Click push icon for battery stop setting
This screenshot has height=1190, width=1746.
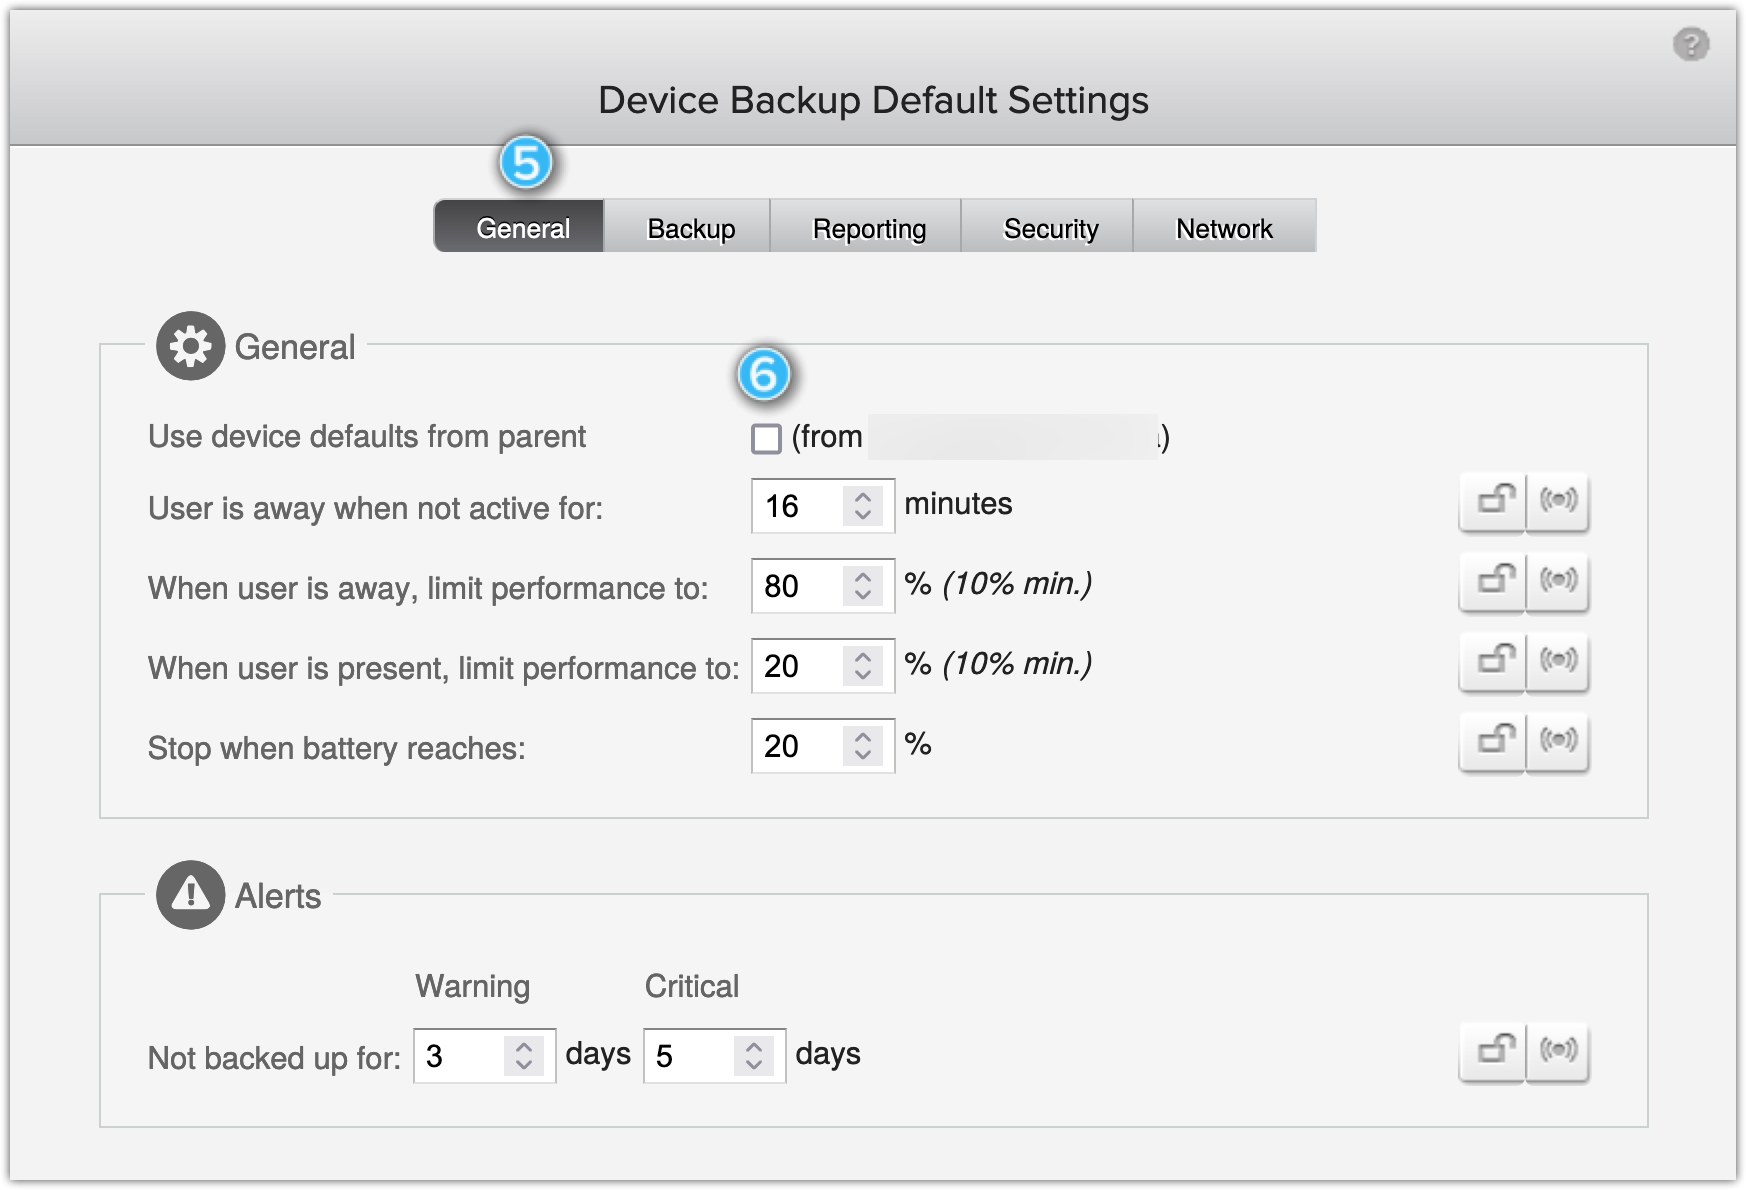[x=1558, y=741]
